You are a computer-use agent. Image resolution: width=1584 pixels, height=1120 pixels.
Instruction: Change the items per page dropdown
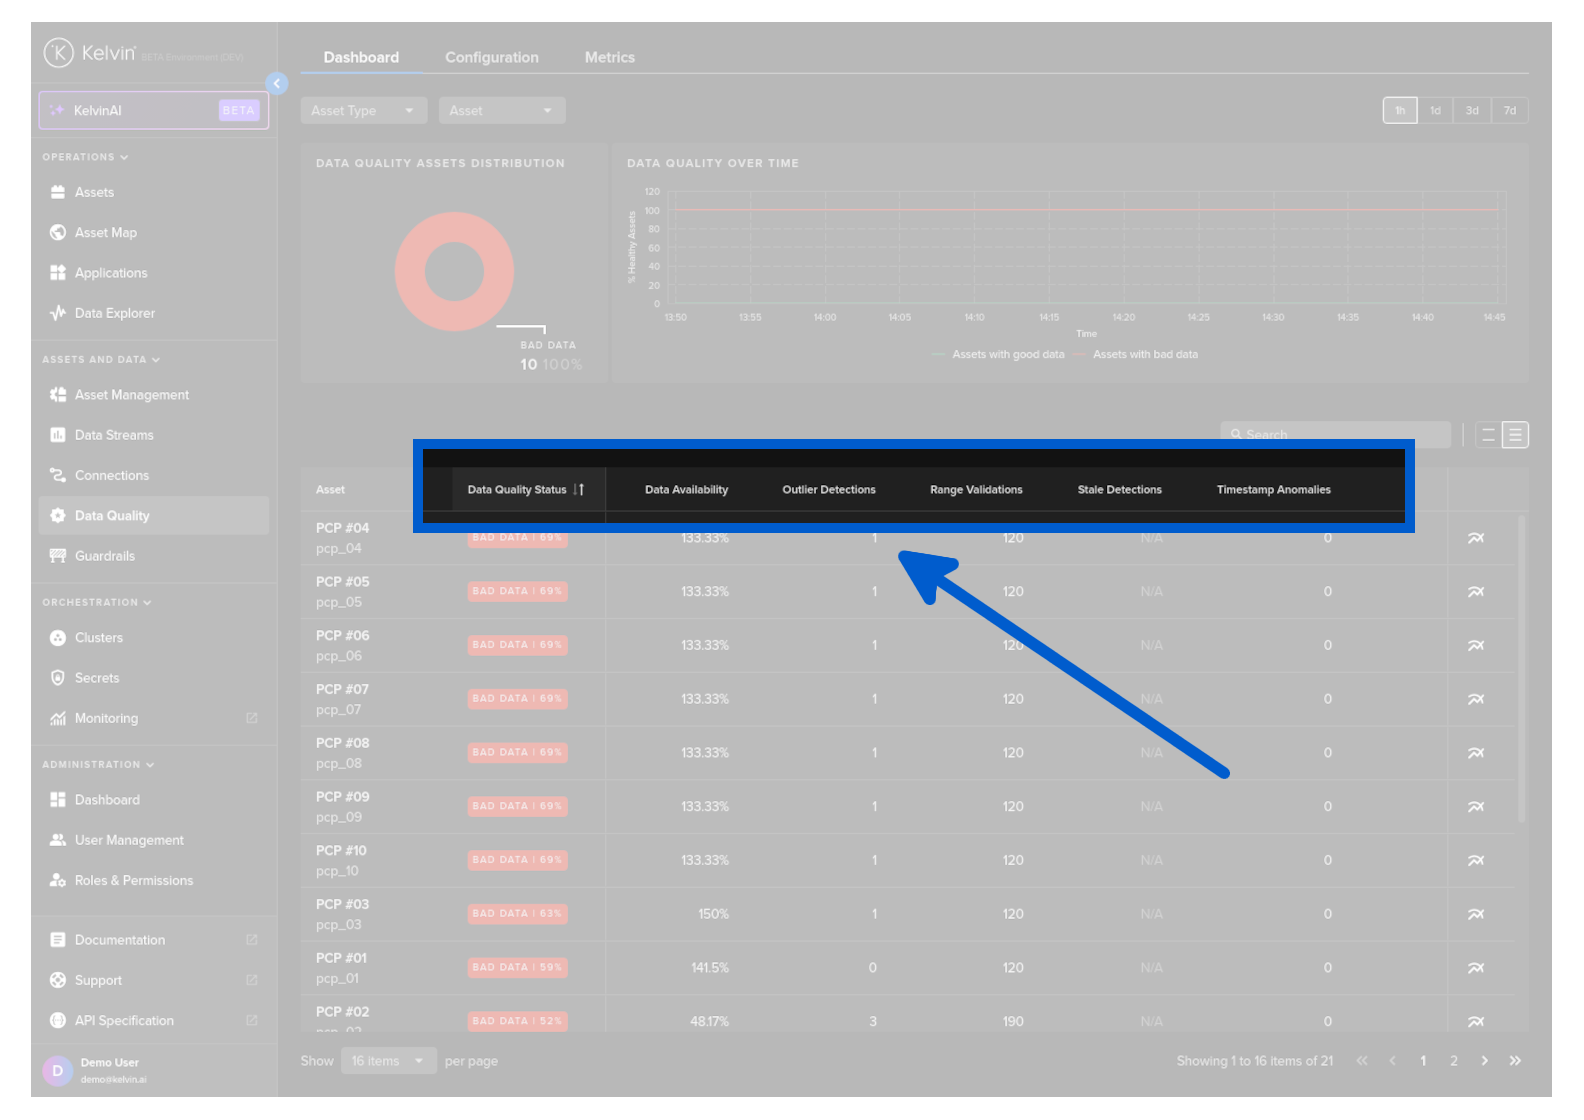[x=388, y=1061]
